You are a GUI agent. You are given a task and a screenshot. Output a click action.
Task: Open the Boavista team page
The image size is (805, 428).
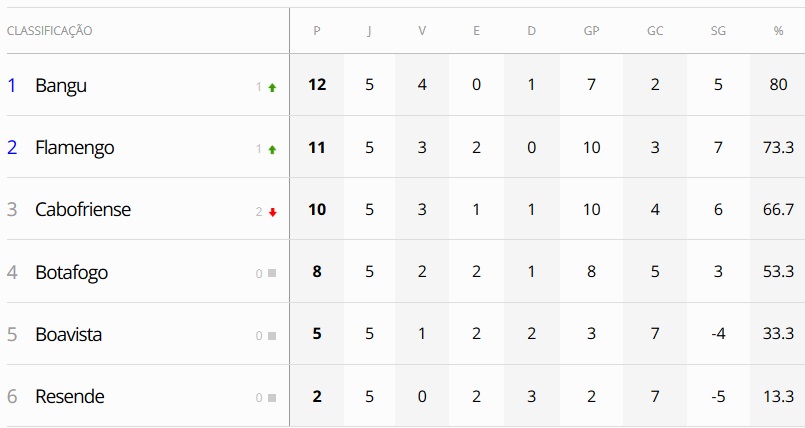click(x=68, y=334)
